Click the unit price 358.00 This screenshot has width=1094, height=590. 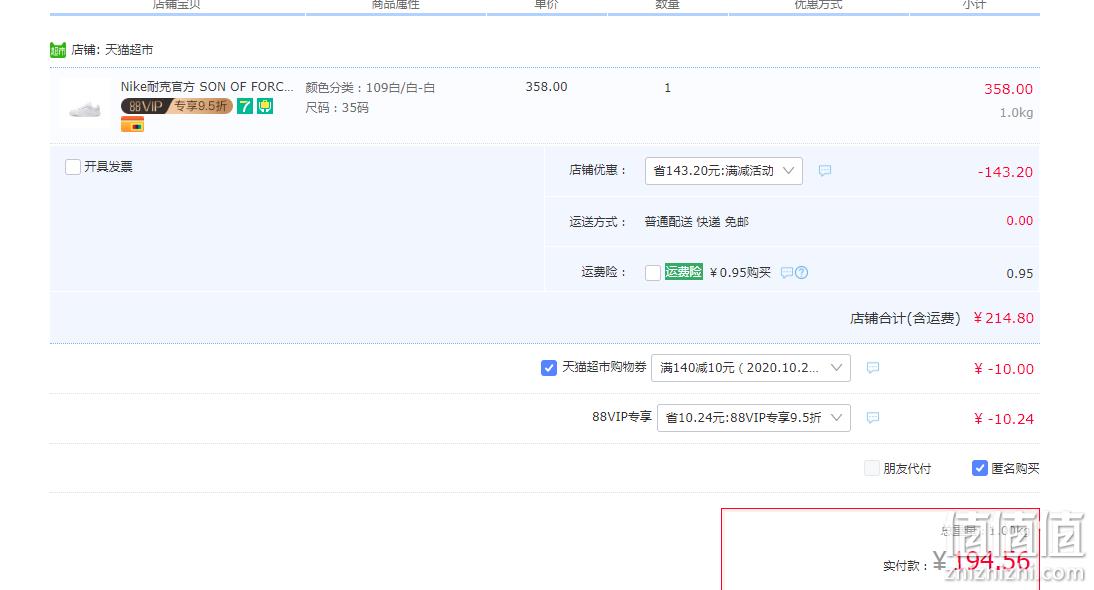click(546, 87)
